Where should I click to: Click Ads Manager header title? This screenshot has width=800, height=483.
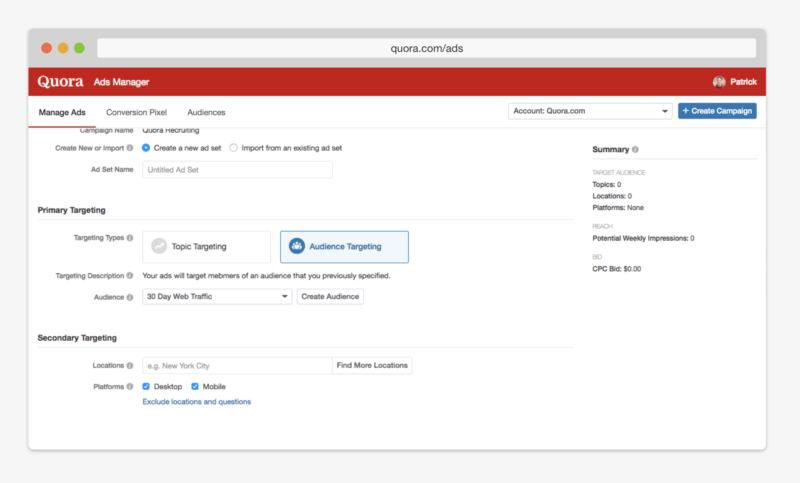pos(121,82)
